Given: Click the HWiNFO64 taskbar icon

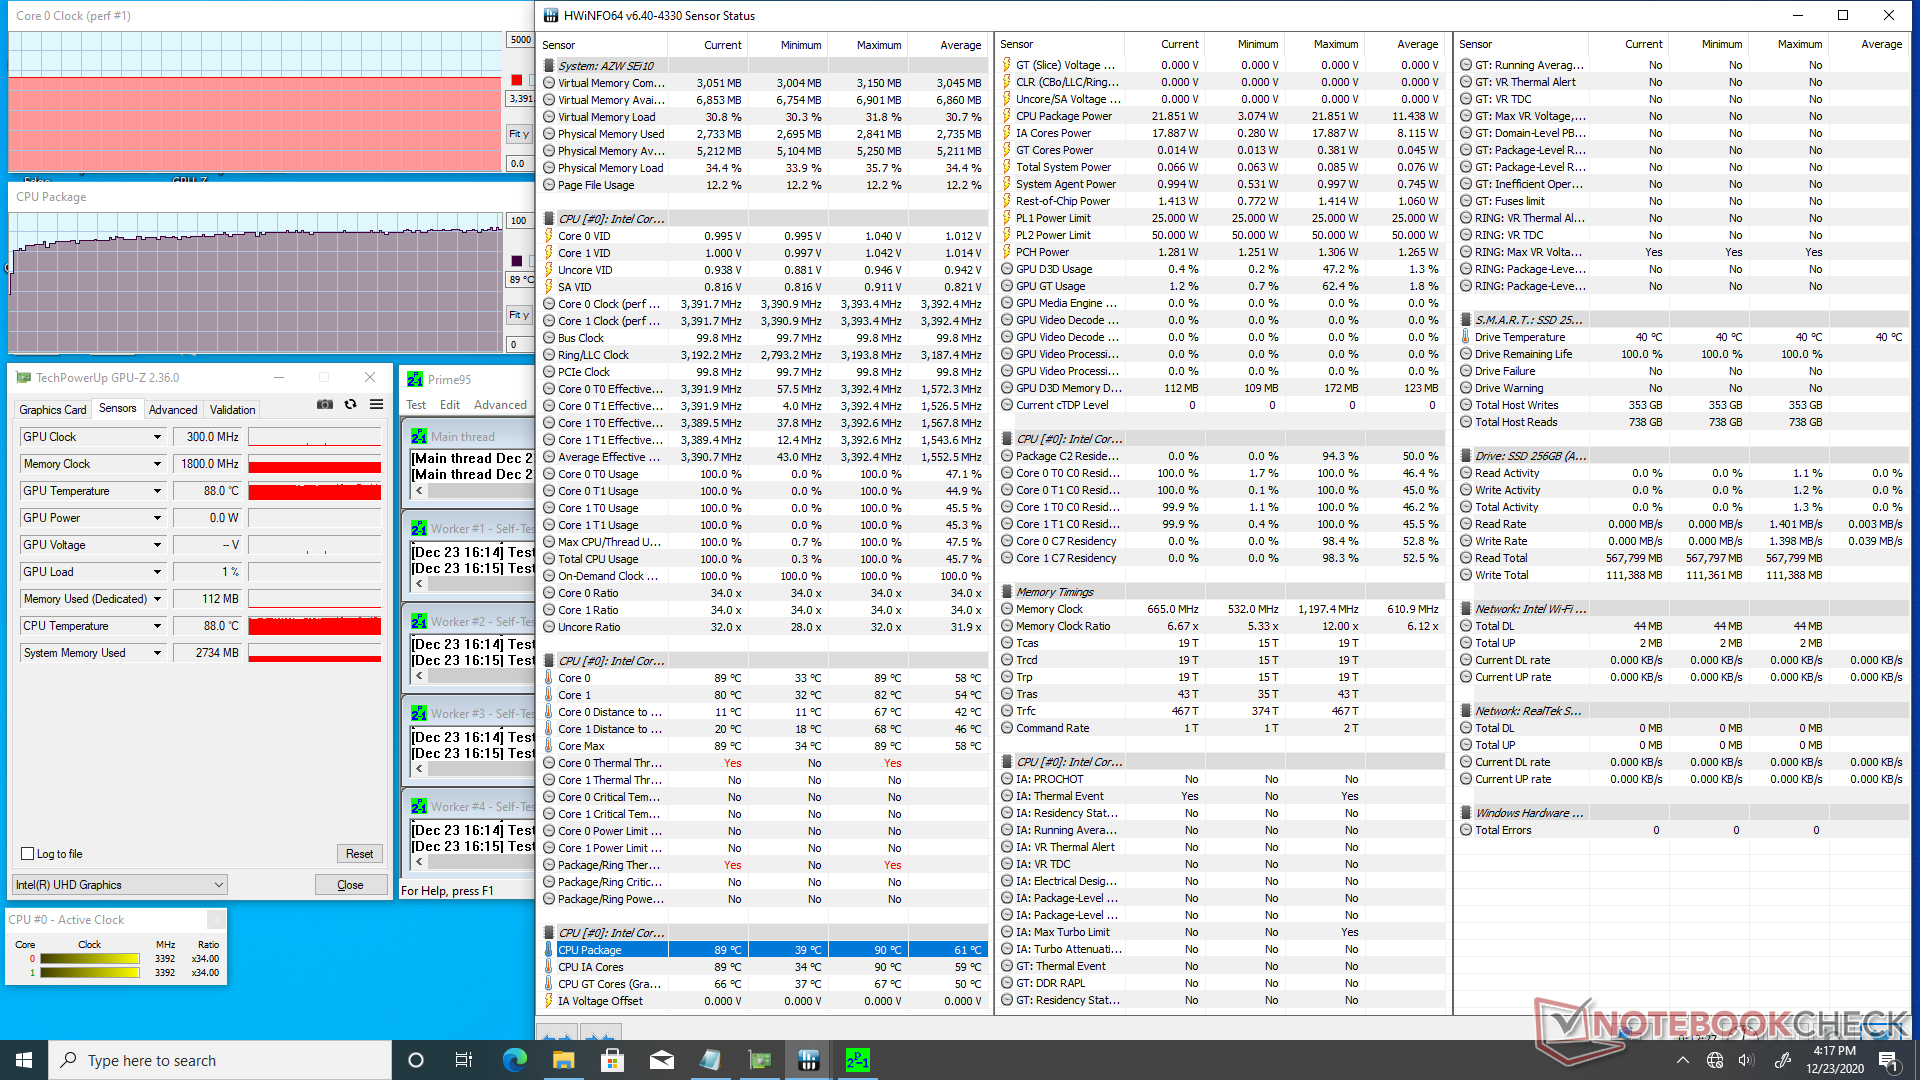Looking at the screenshot, I should [809, 1060].
